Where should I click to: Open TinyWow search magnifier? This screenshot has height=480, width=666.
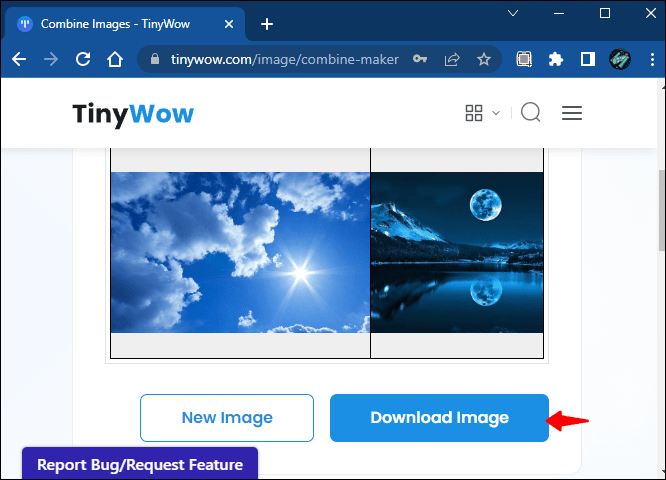tap(531, 113)
